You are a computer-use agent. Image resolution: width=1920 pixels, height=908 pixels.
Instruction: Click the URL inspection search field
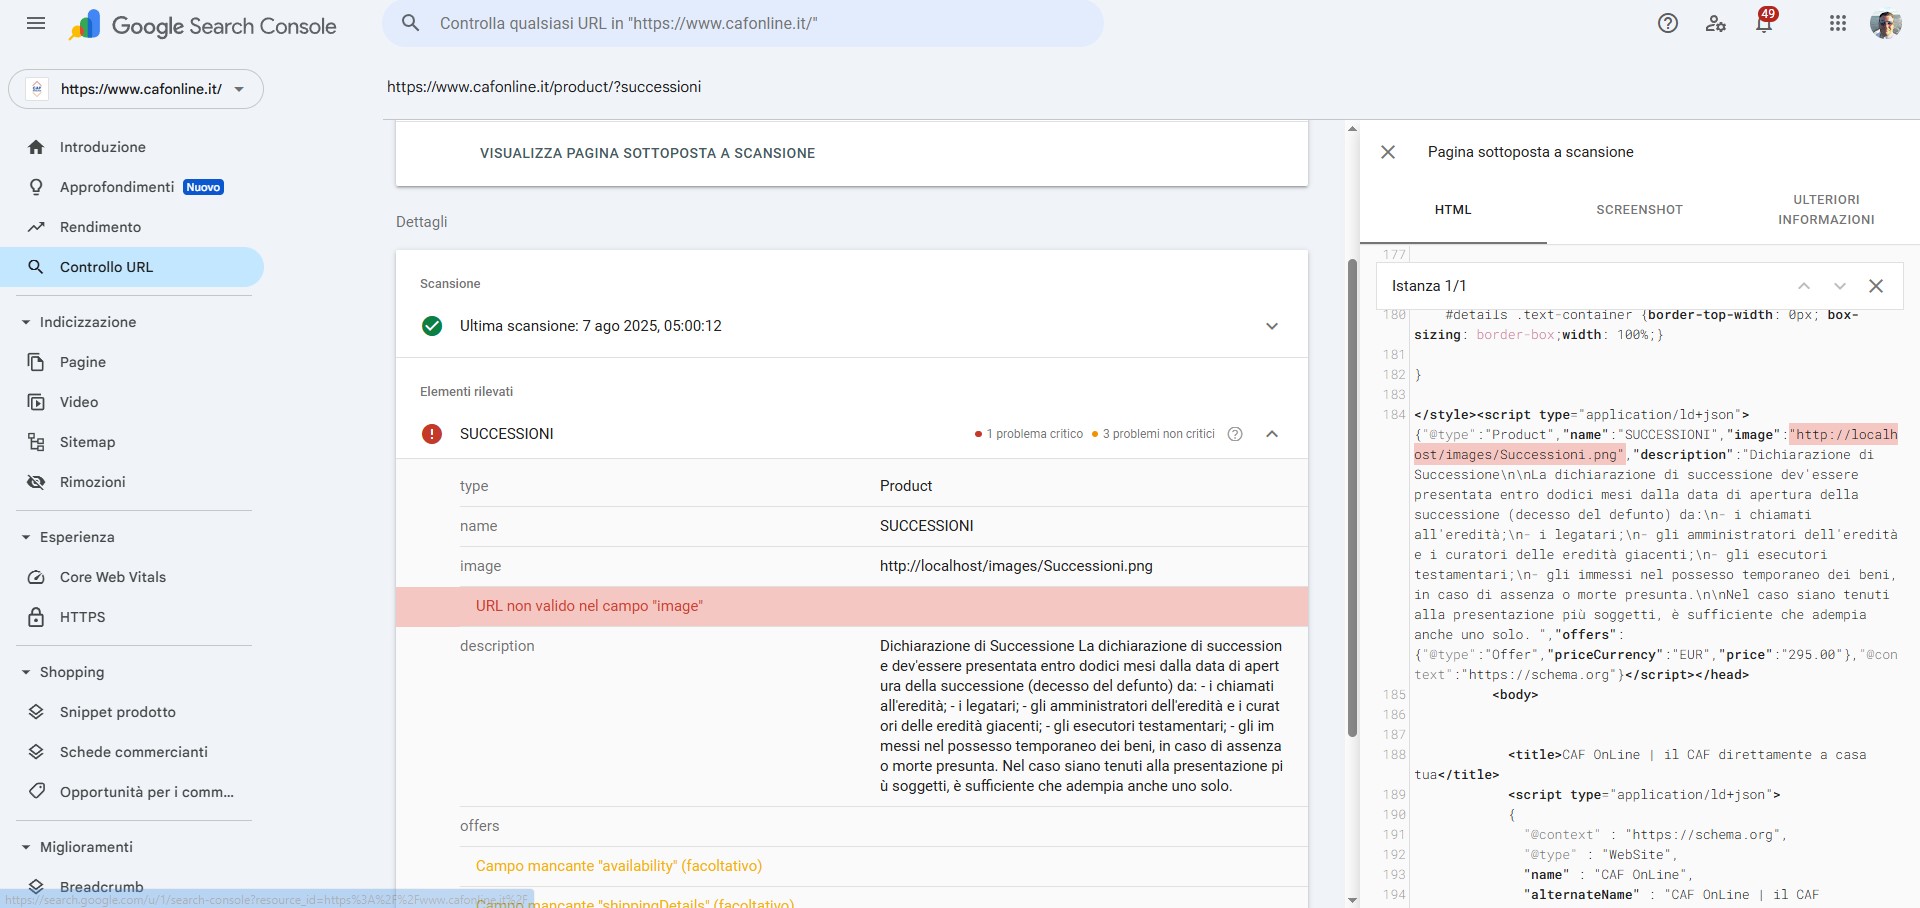(x=743, y=23)
